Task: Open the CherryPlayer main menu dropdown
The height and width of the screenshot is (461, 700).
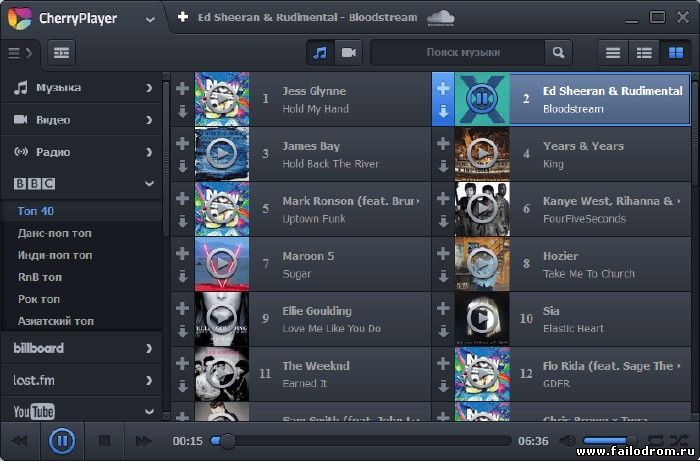Action: point(150,20)
